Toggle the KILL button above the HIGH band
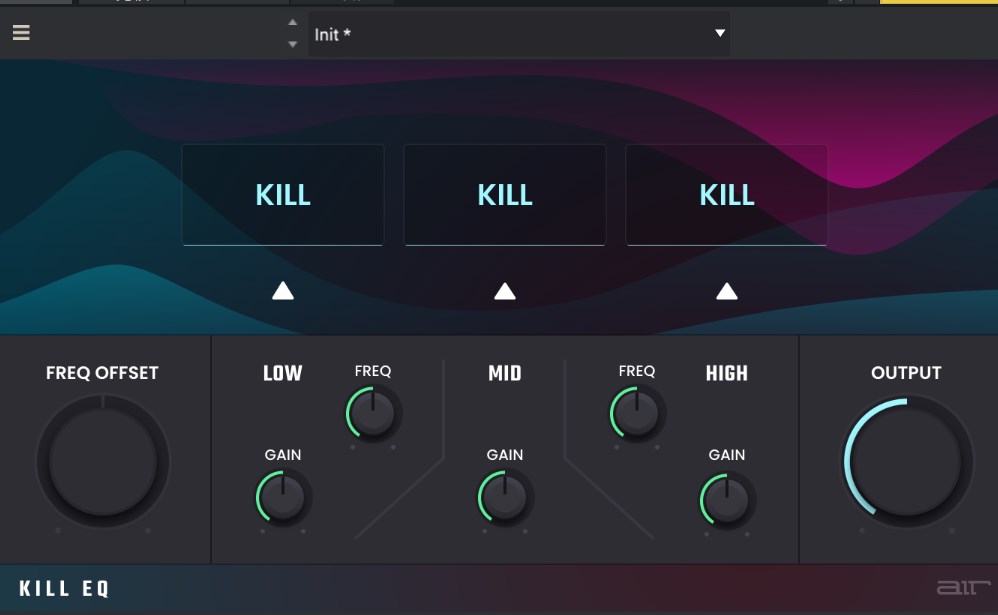 pyautogui.click(x=727, y=194)
